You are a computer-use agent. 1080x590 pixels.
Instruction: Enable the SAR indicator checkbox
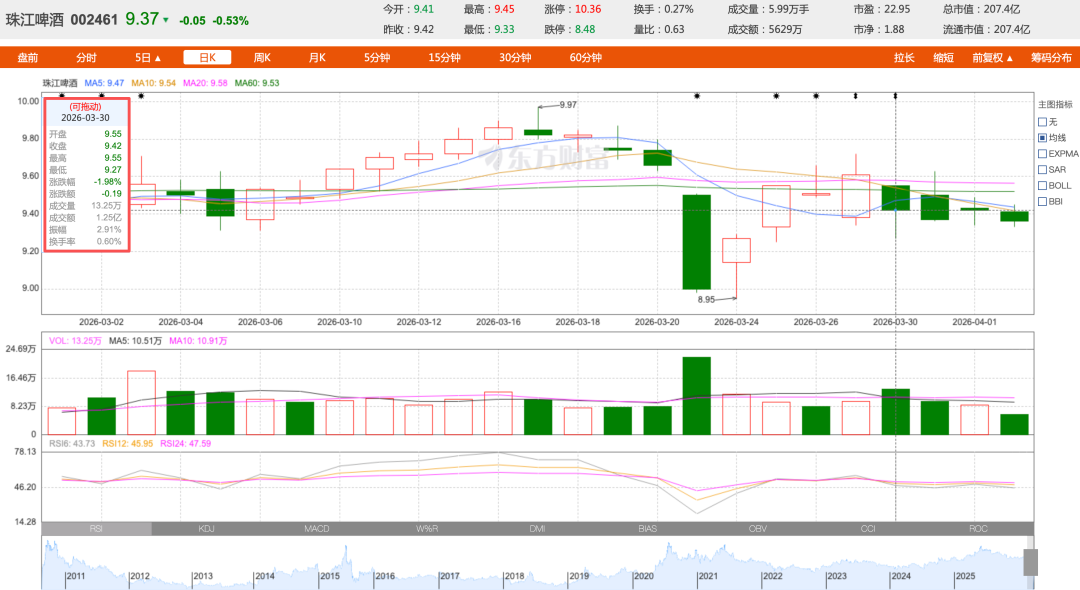[x=1042, y=169]
